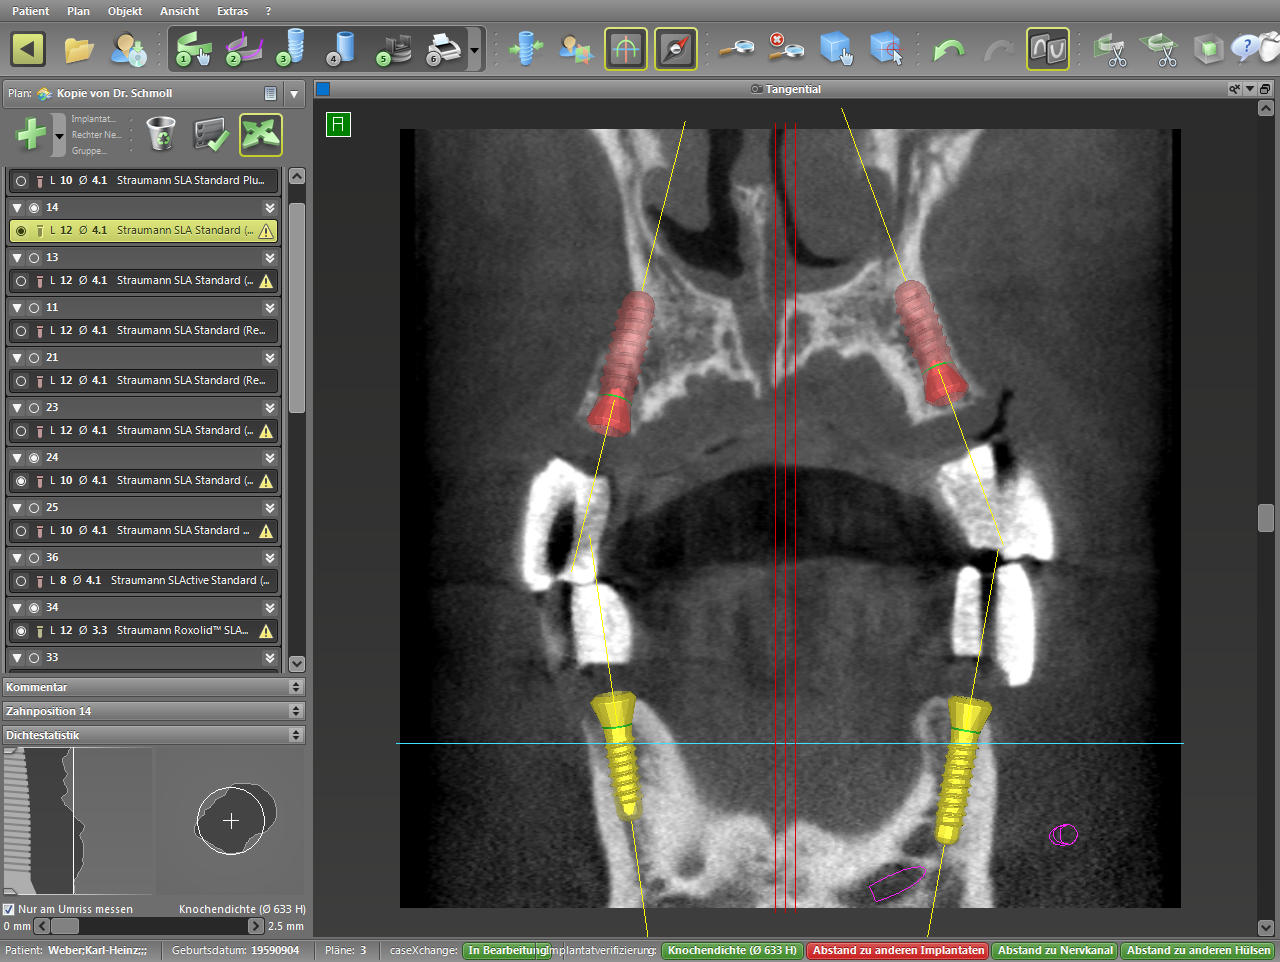This screenshot has width=1280, height=962.
Task: Open the folder icon in the toolbar
Action: click(x=78, y=49)
